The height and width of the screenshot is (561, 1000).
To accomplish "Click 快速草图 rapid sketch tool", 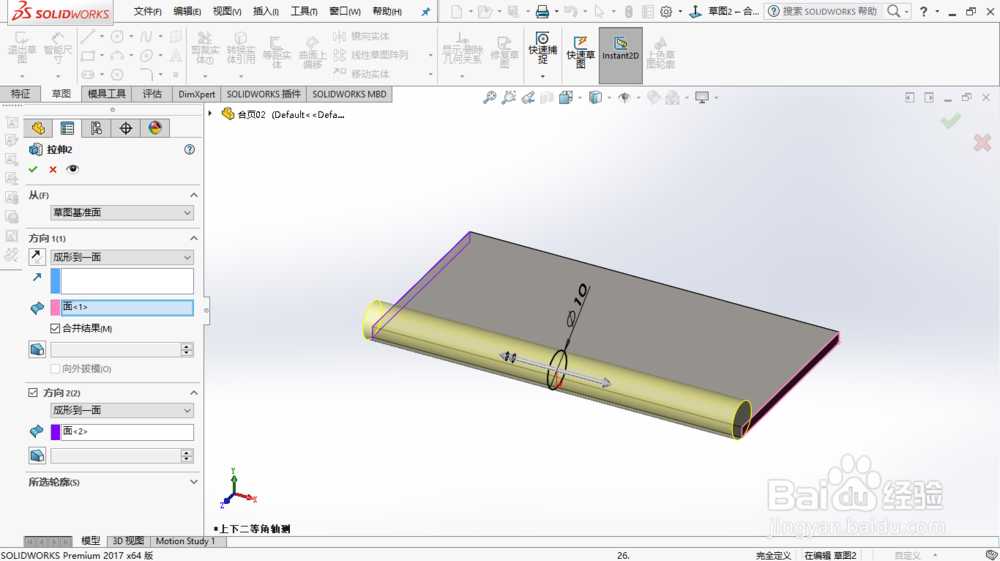I will pos(580,51).
